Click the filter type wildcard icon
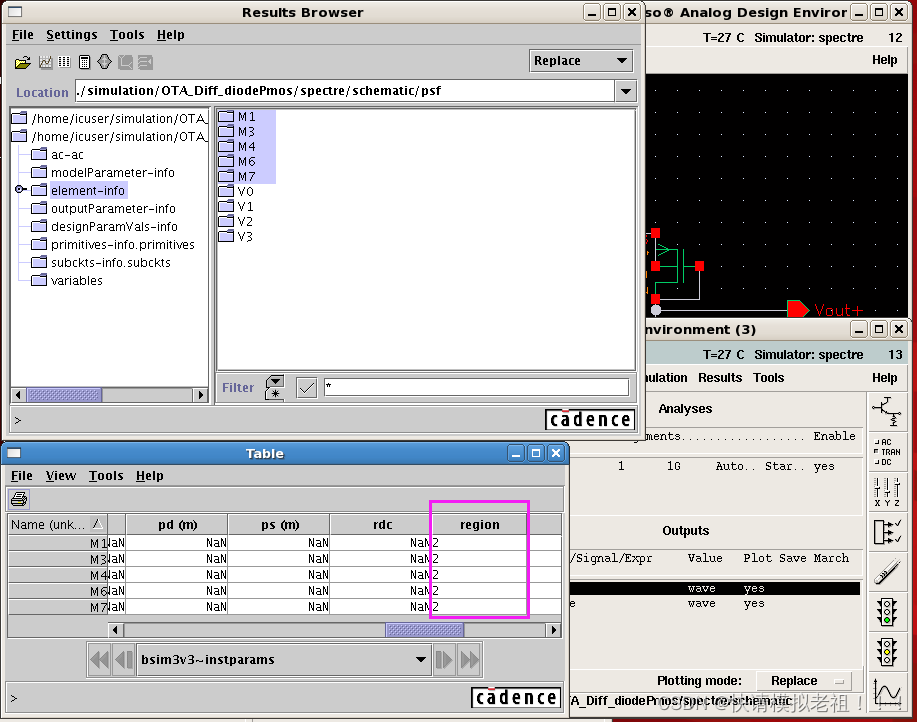This screenshot has width=917, height=722. tap(275, 387)
